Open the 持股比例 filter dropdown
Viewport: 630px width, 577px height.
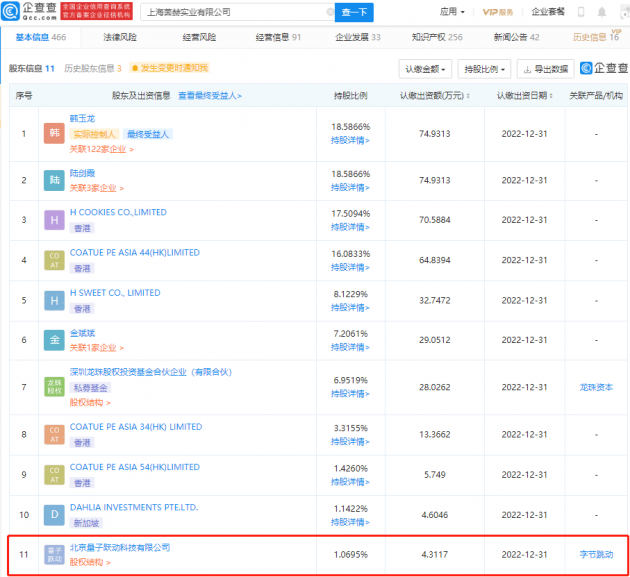pos(484,69)
